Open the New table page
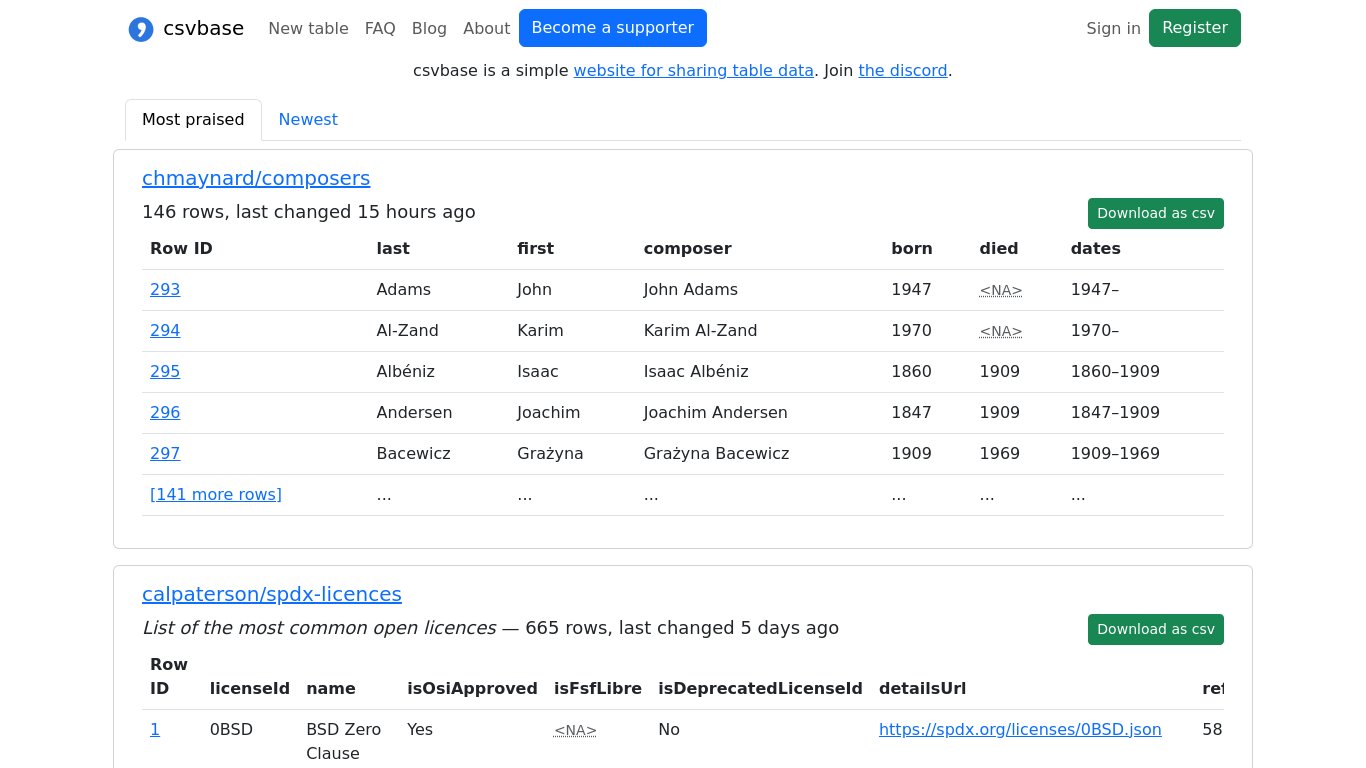This screenshot has height=768, width=1366. point(308,29)
